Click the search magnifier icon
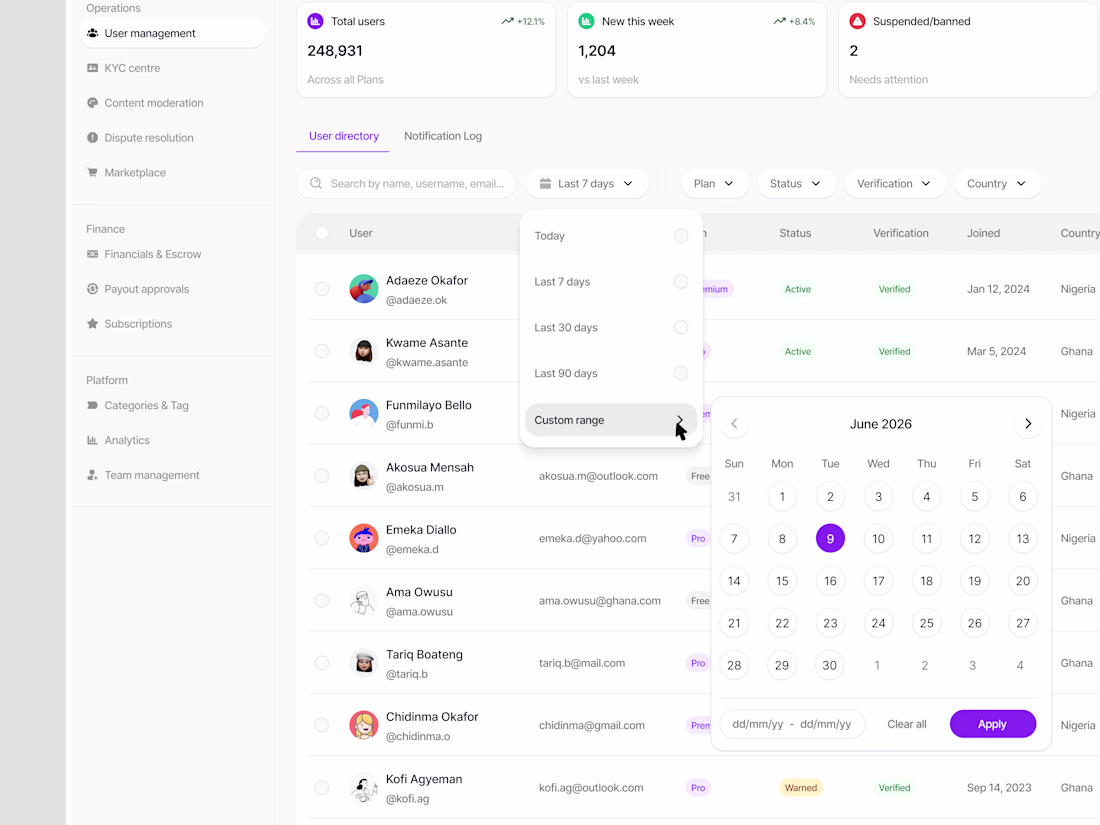This screenshot has width=1100, height=825. tap(316, 183)
